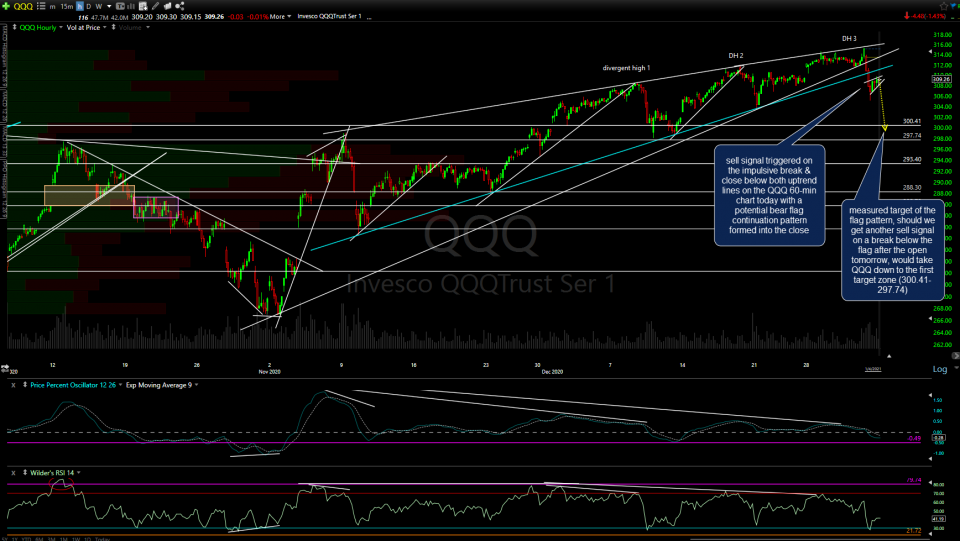960x541 pixels.
Task: Click the ellipsis after Invesco QQQTrust Ser 1
Action: point(369,17)
